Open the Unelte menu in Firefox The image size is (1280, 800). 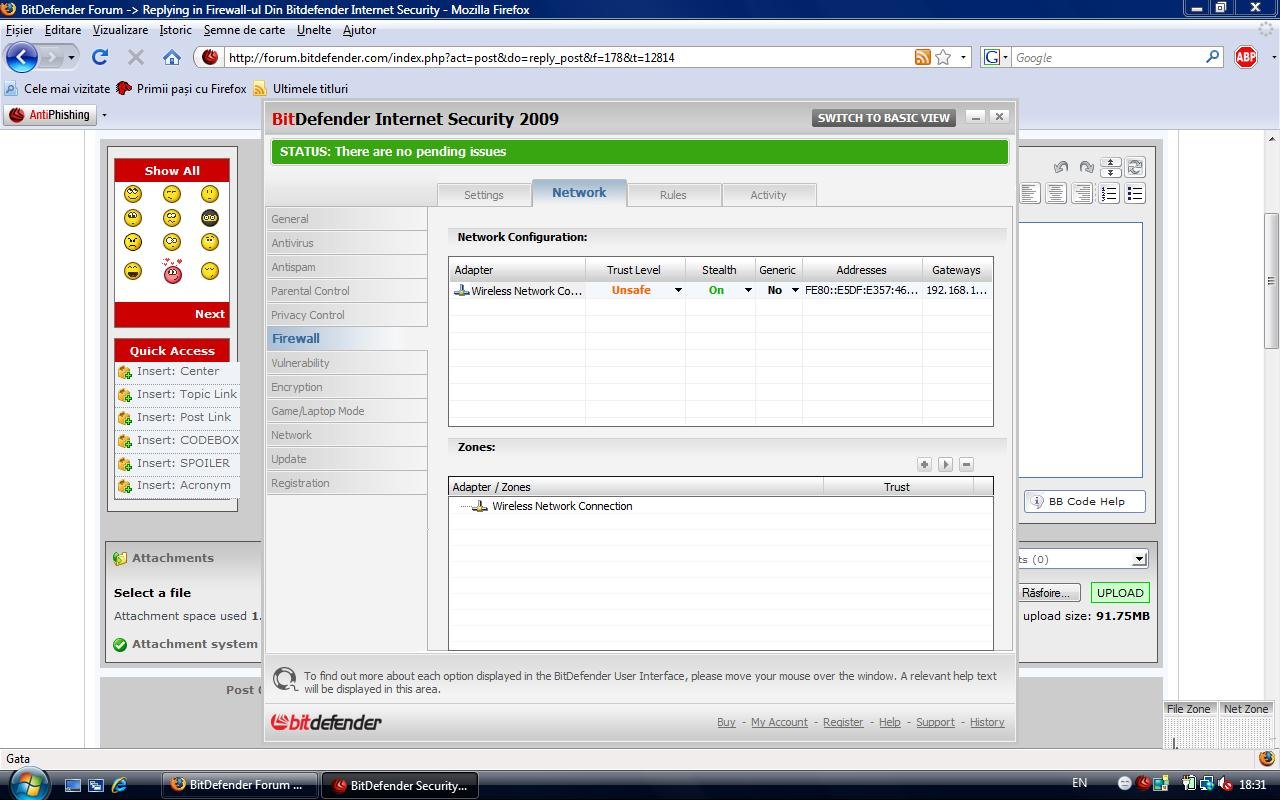(314, 30)
